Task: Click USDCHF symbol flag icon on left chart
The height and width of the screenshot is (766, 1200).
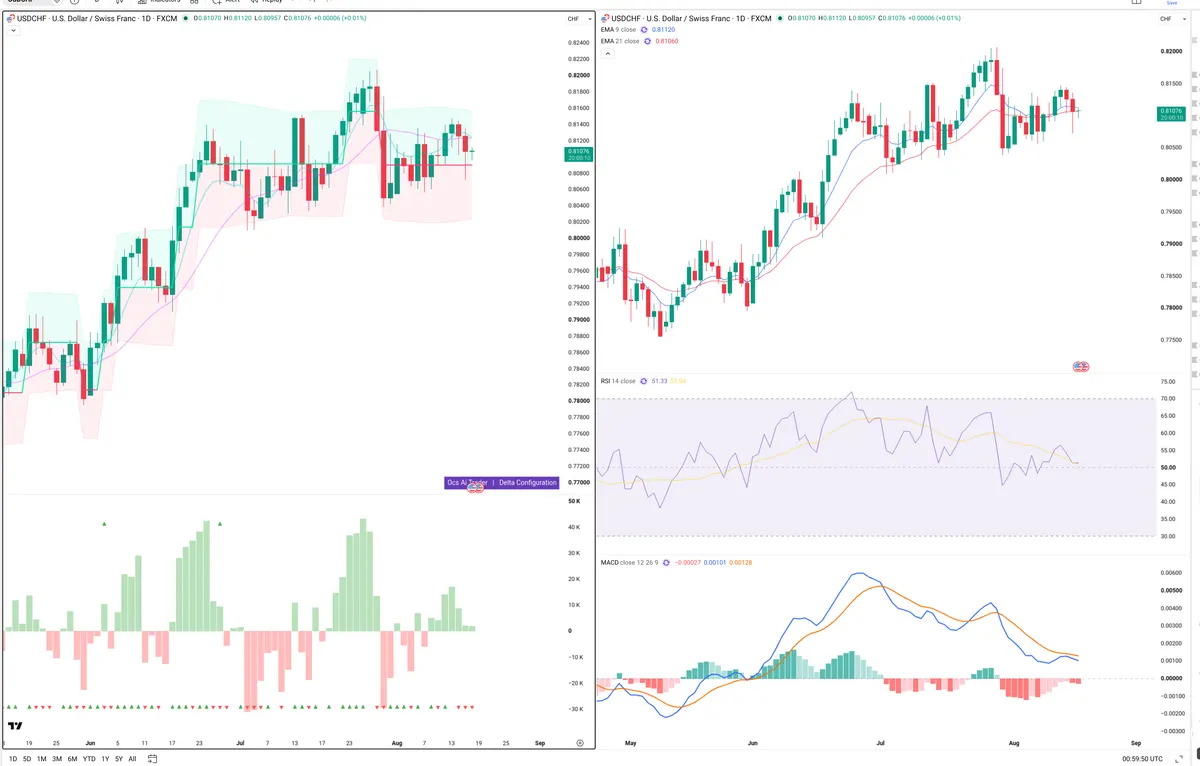Action: (x=9, y=19)
